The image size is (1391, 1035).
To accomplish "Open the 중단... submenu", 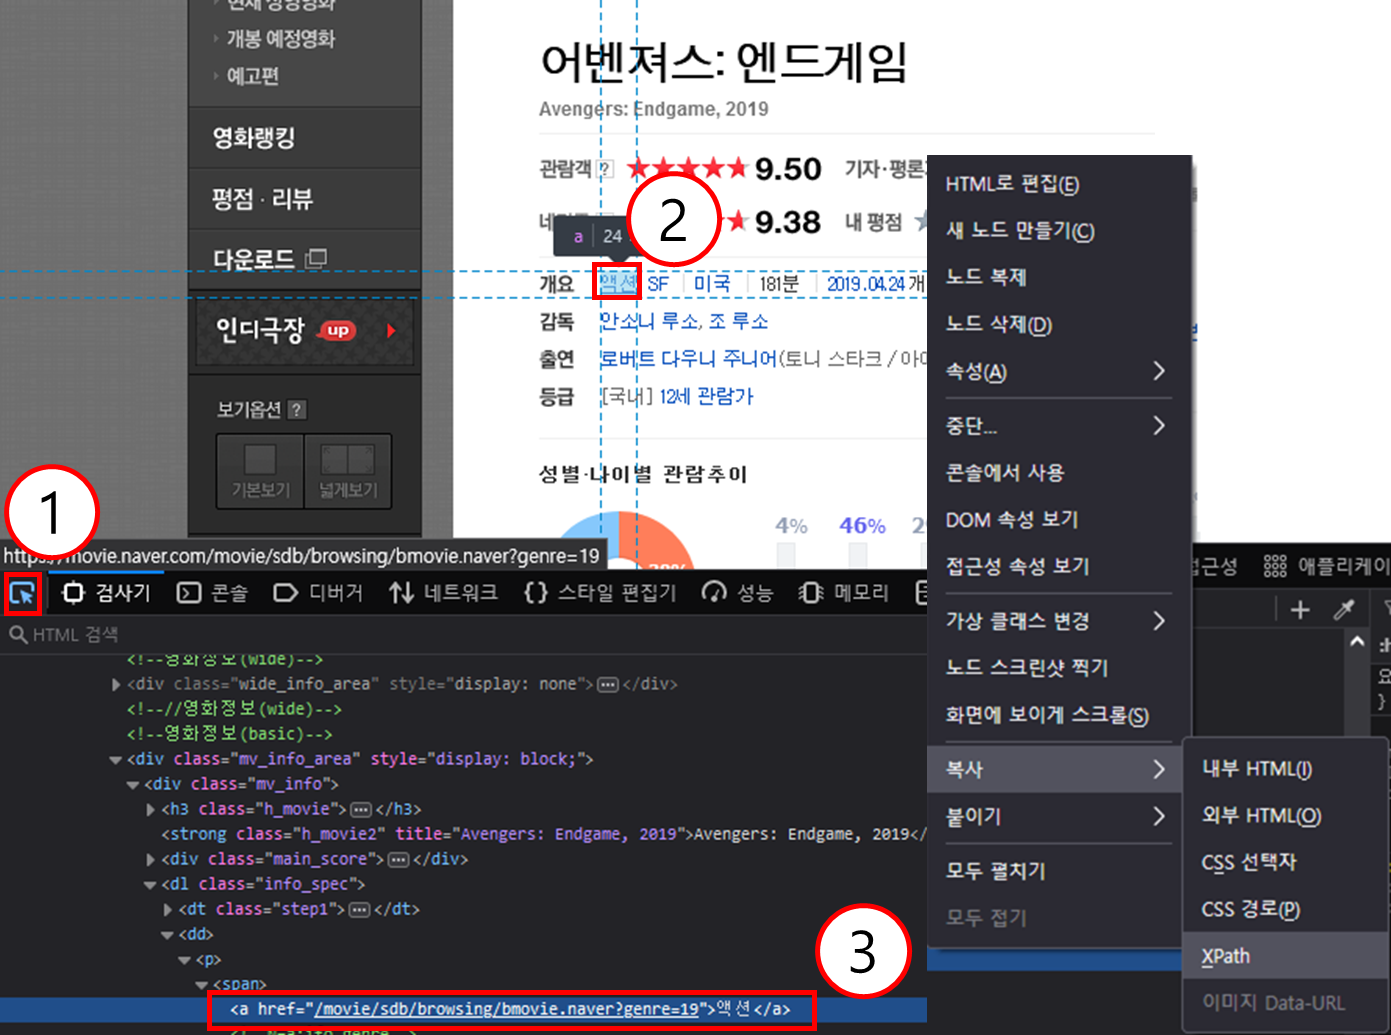I will (x=1060, y=426).
